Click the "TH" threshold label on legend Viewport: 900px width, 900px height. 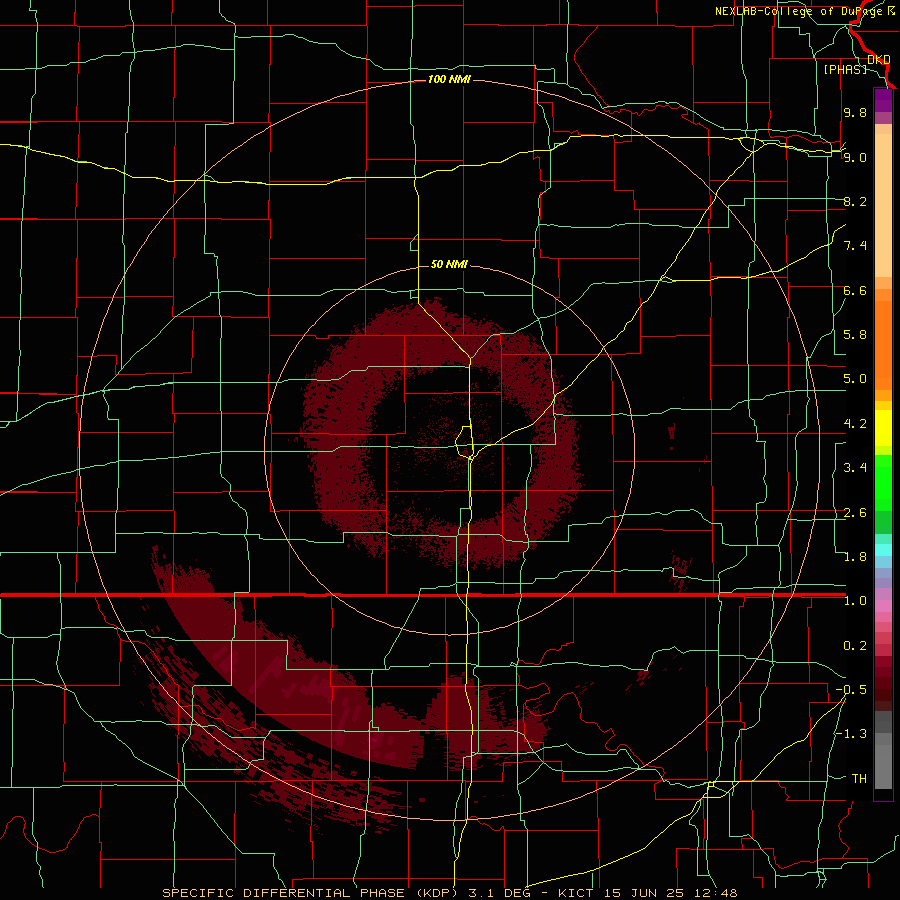859,779
